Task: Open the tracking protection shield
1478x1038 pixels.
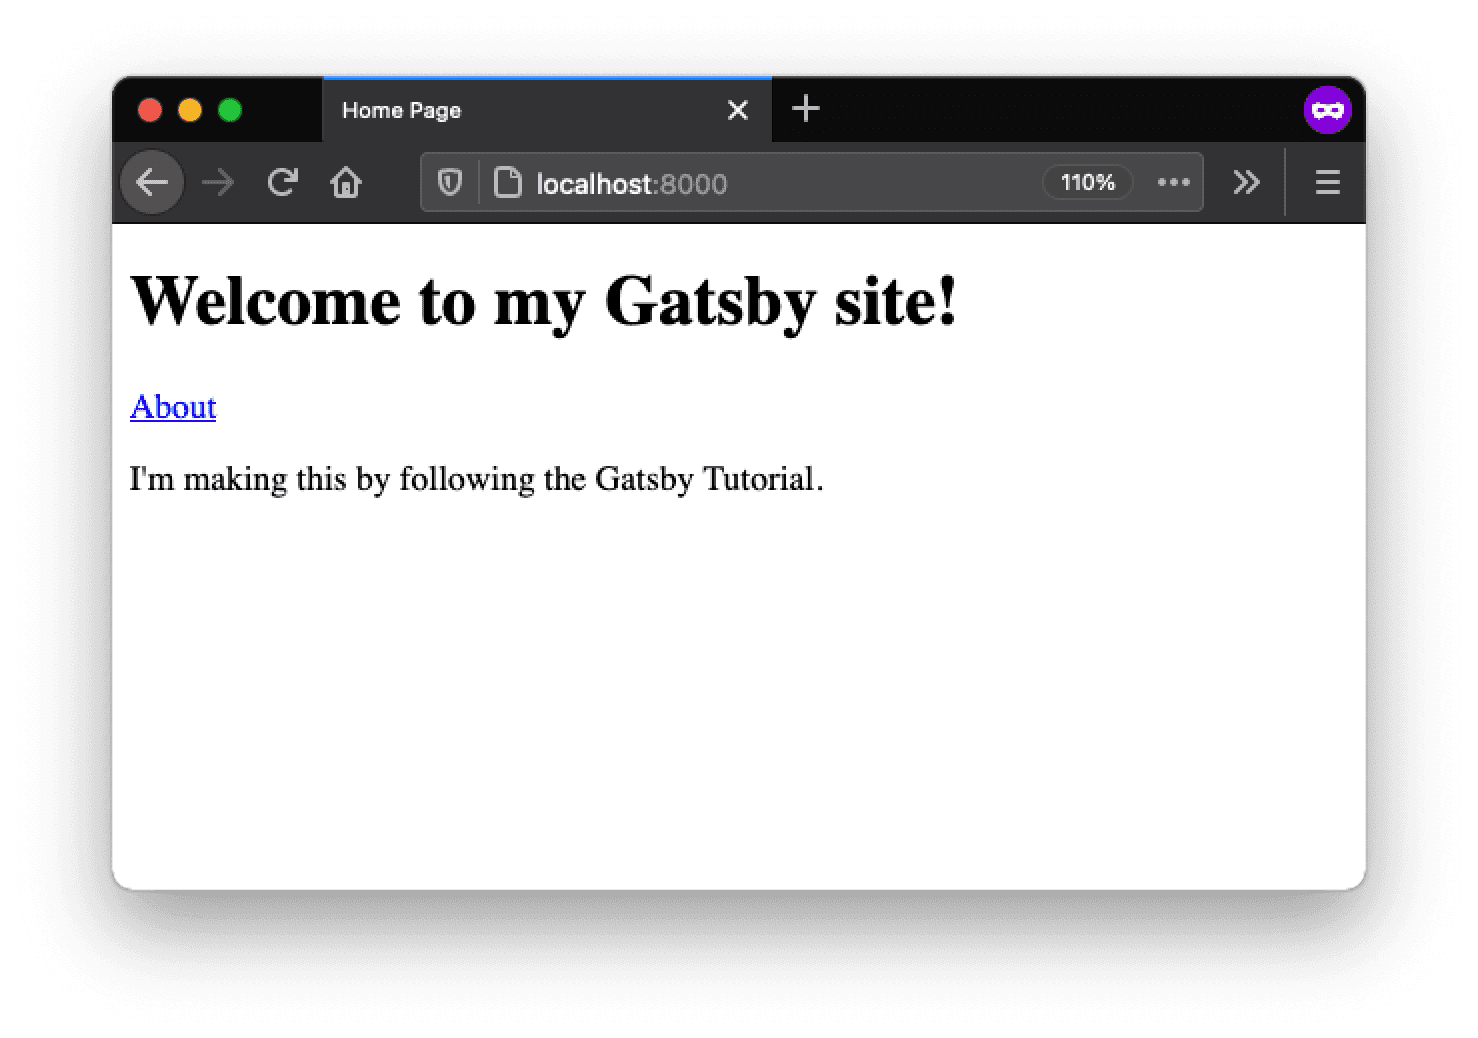Action: 450,183
